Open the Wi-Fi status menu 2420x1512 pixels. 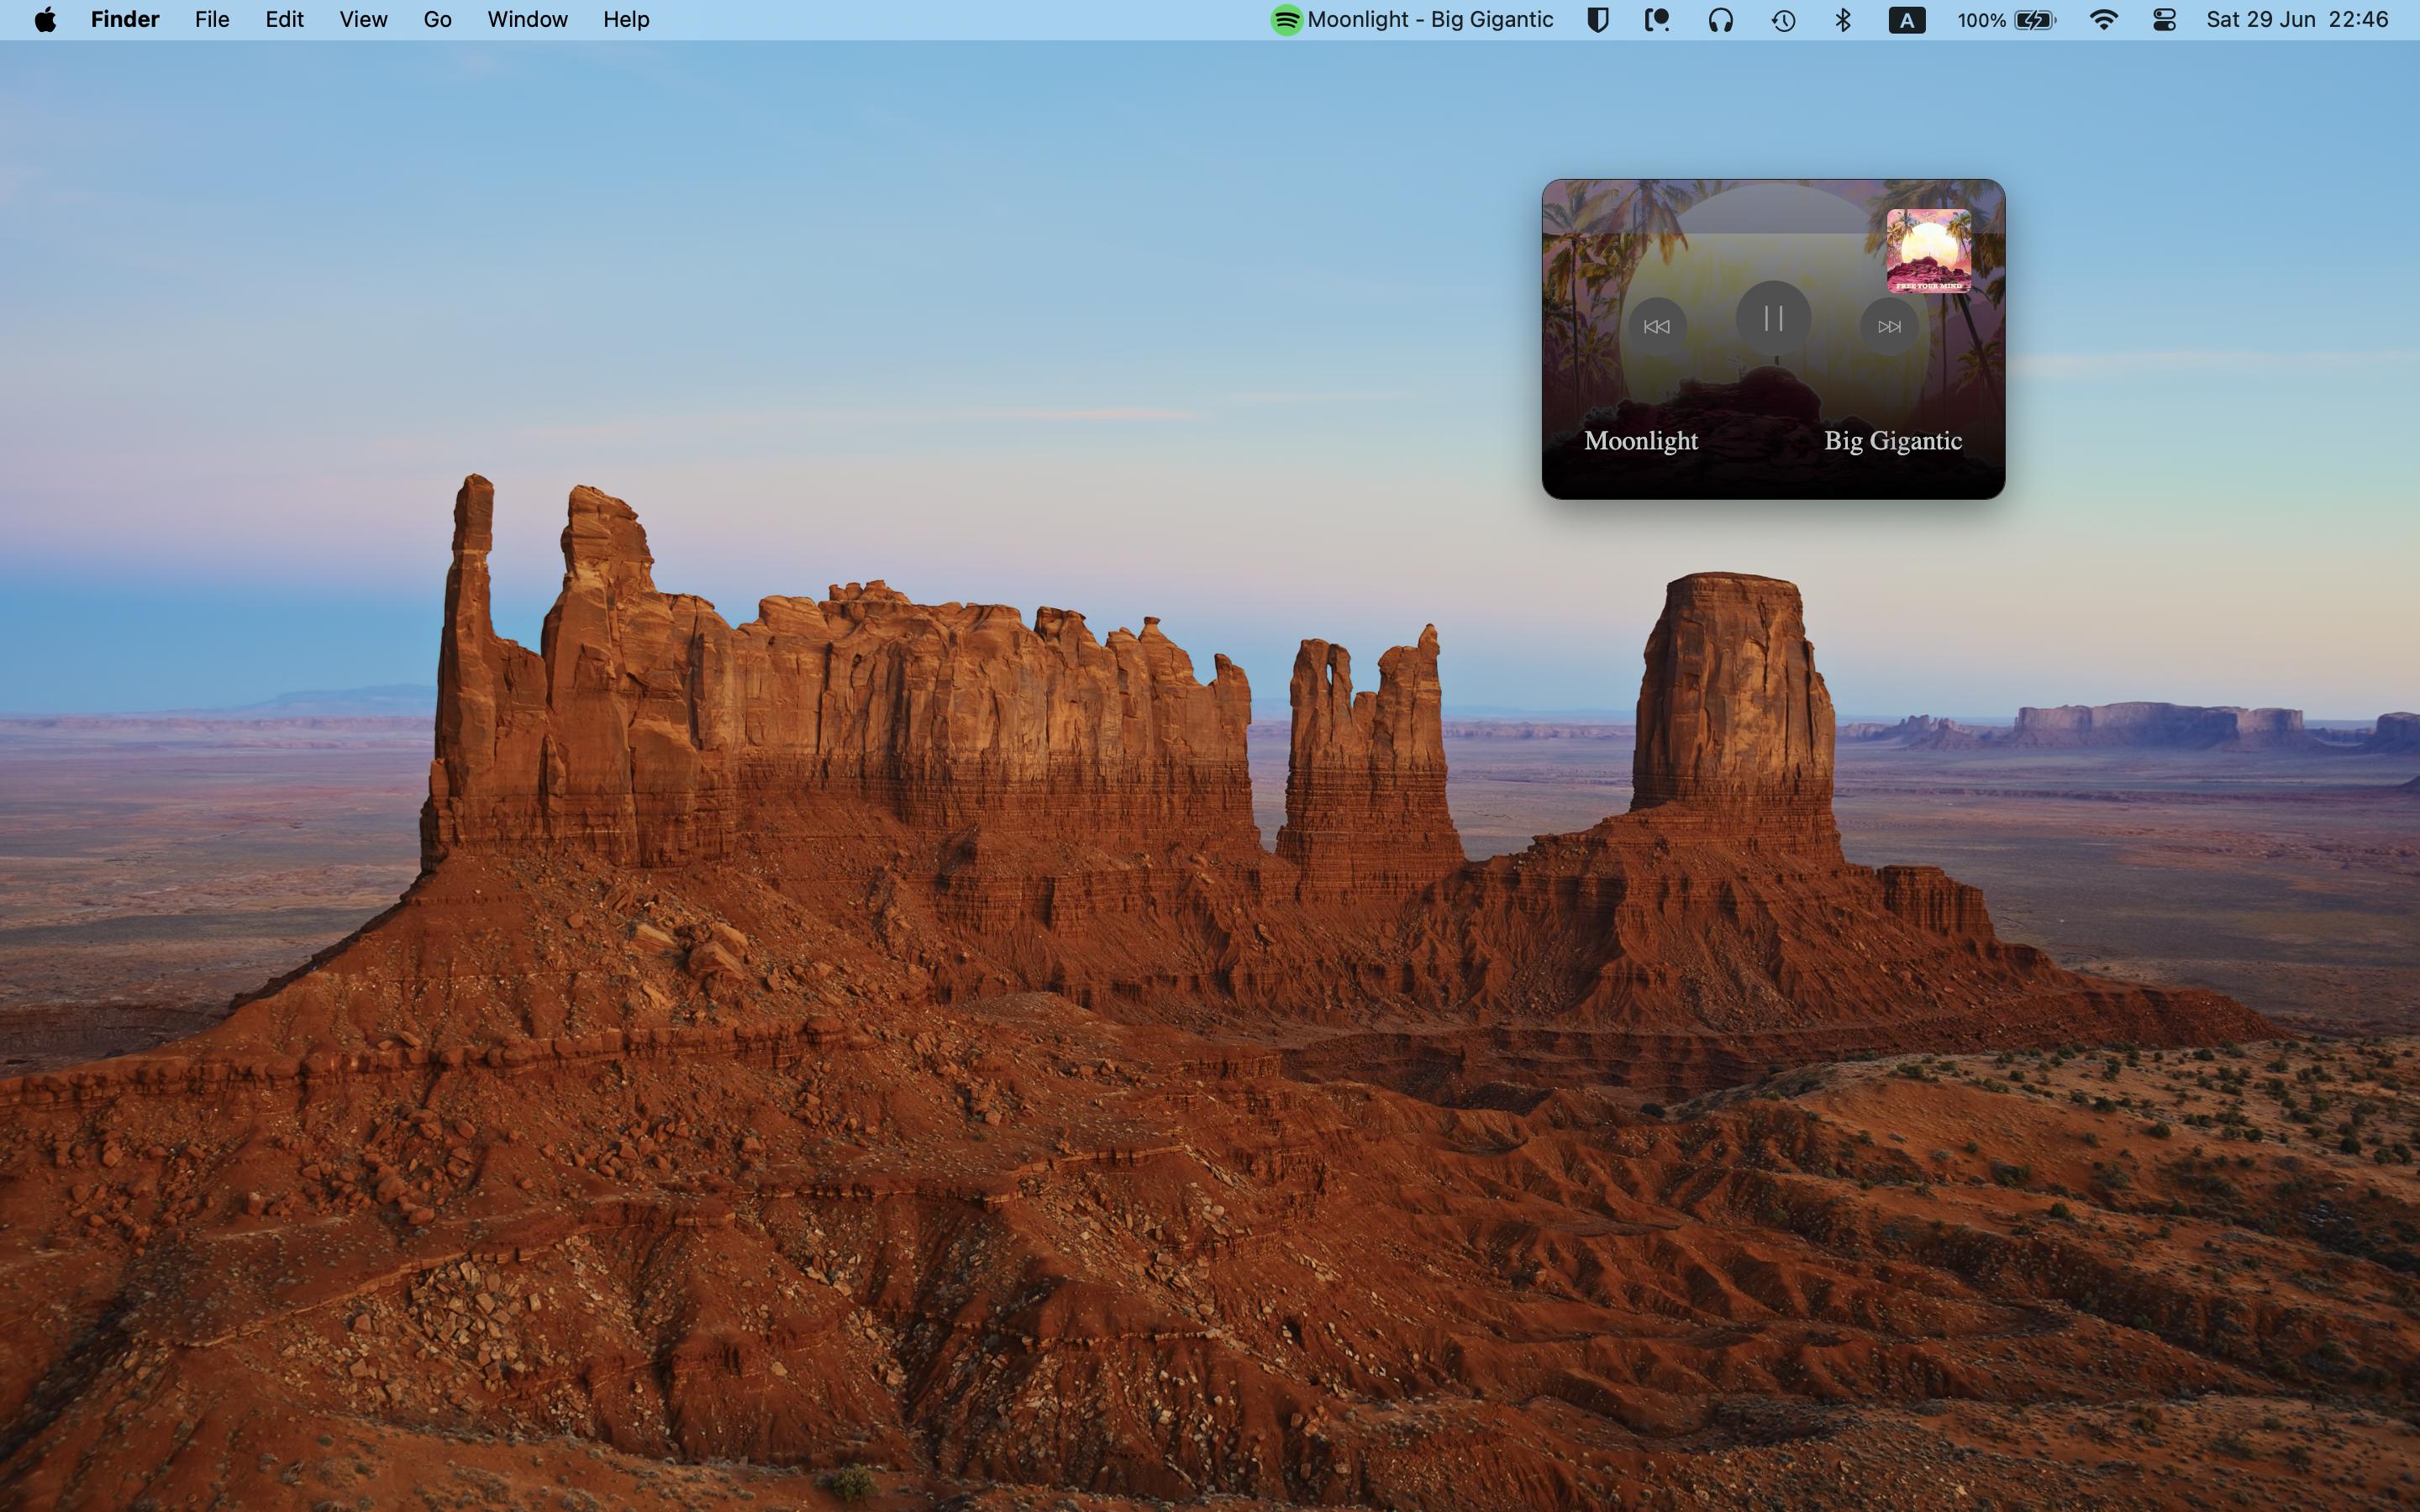click(2103, 20)
